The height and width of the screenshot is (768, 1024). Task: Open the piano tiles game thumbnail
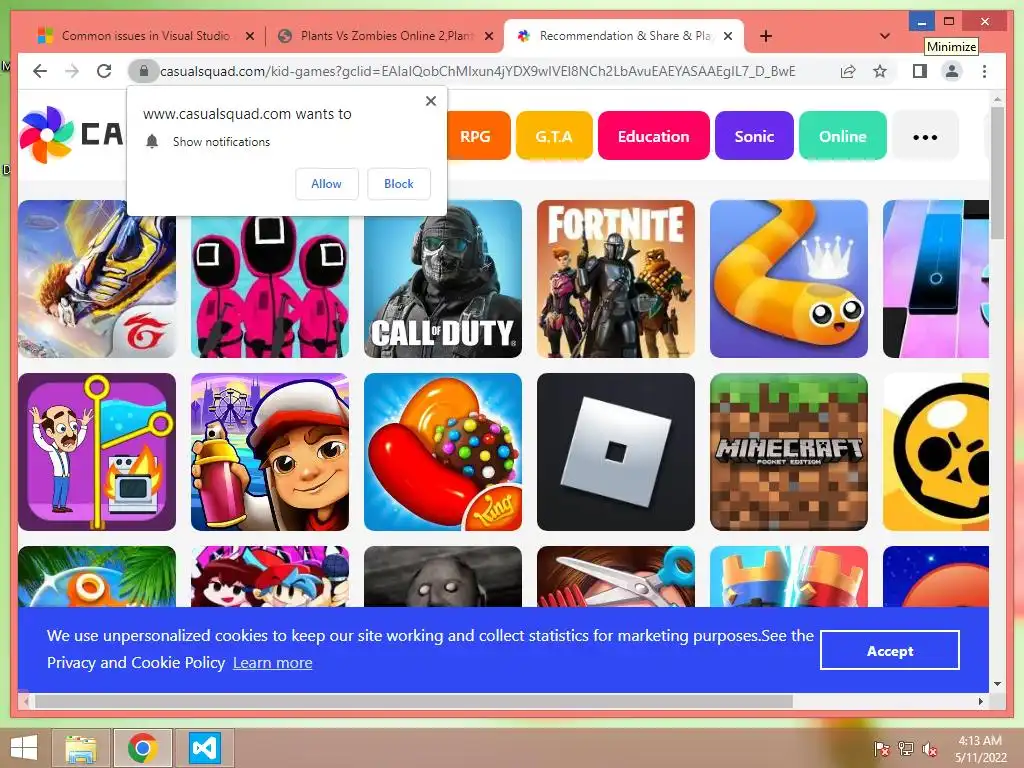[936, 279]
